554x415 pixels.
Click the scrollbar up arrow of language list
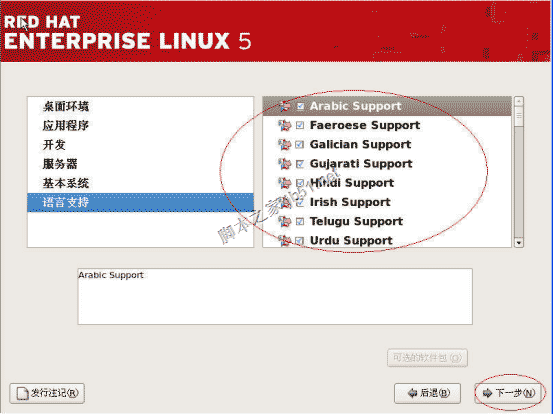519,102
